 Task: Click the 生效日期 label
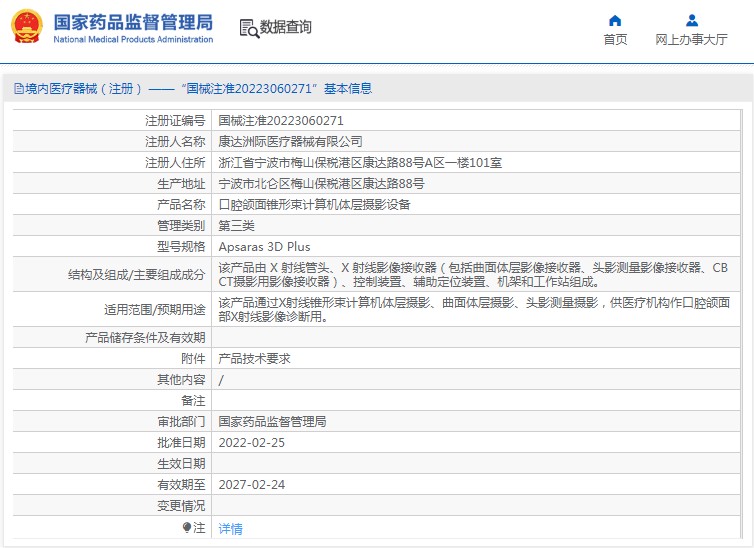pos(181,464)
